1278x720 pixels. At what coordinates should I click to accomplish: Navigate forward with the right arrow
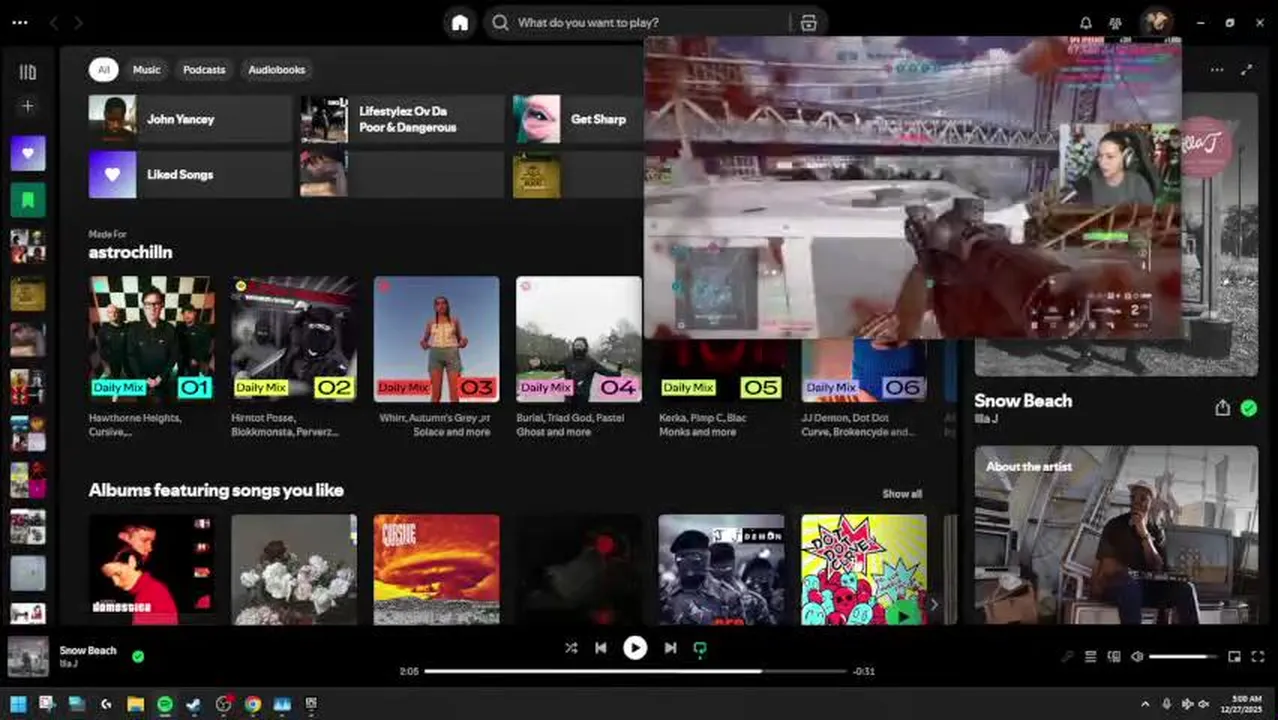click(79, 22)
